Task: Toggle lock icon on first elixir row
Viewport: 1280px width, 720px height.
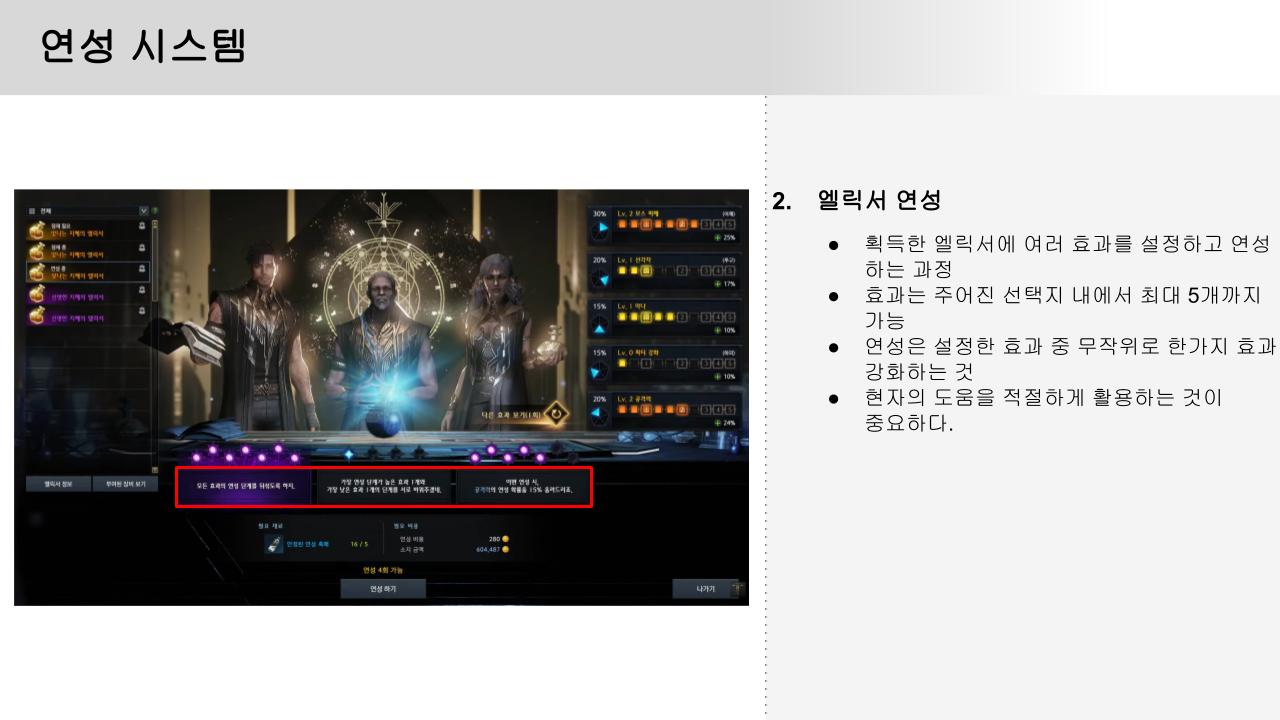Action: click(x=141, y=225)
